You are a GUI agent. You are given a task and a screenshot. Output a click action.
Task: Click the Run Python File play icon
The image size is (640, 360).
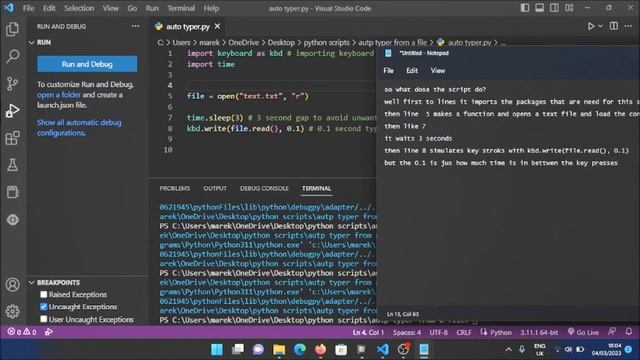click(x=591, y=26)
